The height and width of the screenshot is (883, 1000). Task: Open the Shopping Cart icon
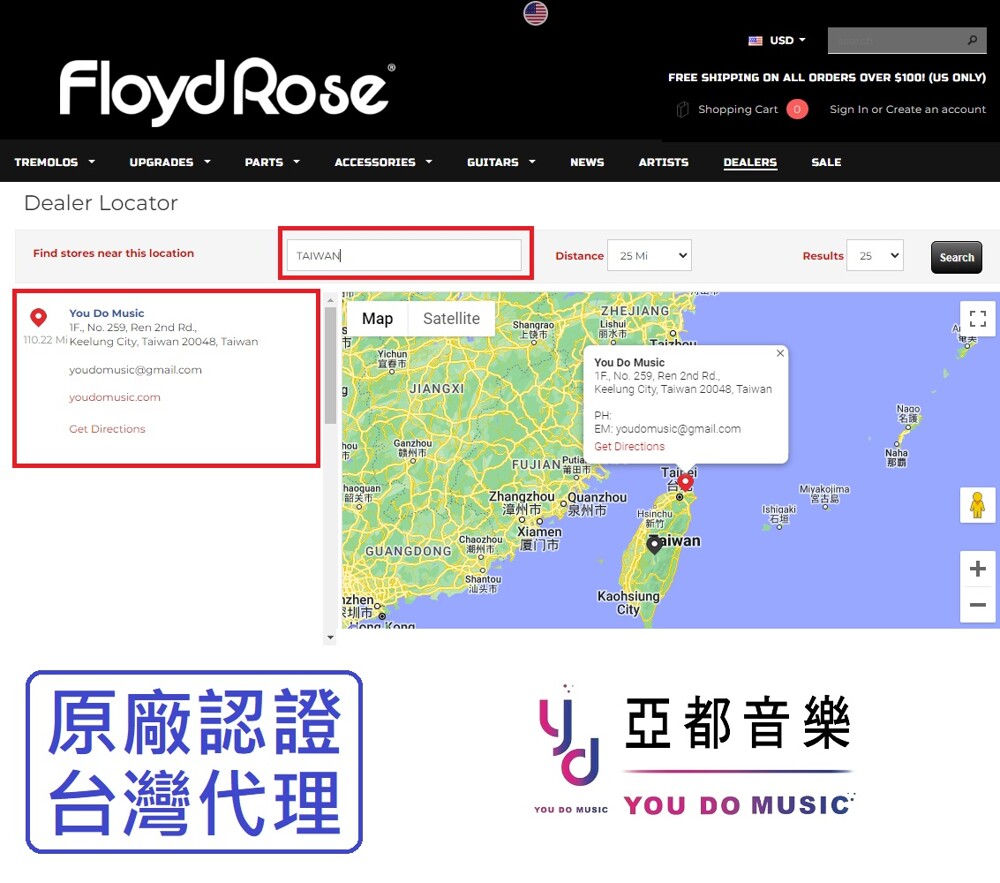pos(683,110)
